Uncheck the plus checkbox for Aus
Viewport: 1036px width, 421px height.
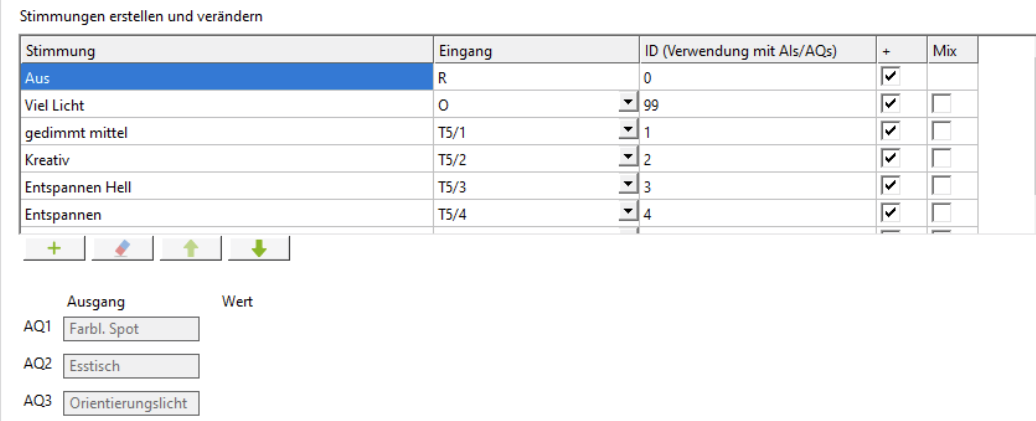(889, 77)
